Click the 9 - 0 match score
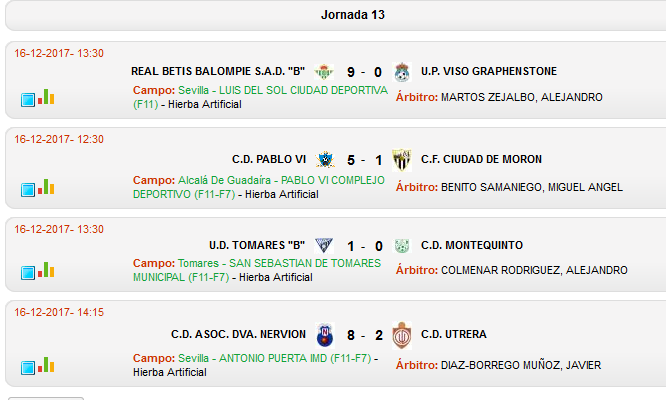Image resolution: width=666 pixels, height=400 pixels. click(364, 72)
